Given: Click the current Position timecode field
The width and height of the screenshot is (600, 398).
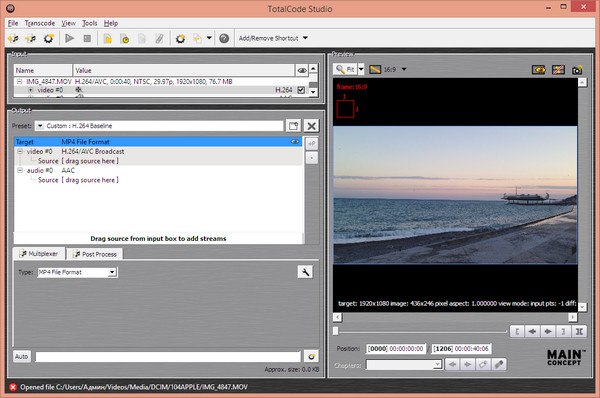Looking at the screenshot, I should pos(396,349).
